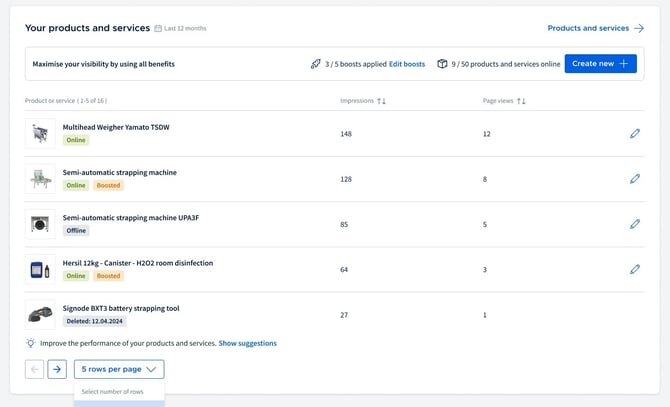Click 'Multihead Weigher Yamato TSDW' product name
The image size is (670, 407).
pyautogui.click(x=116, y=127)
